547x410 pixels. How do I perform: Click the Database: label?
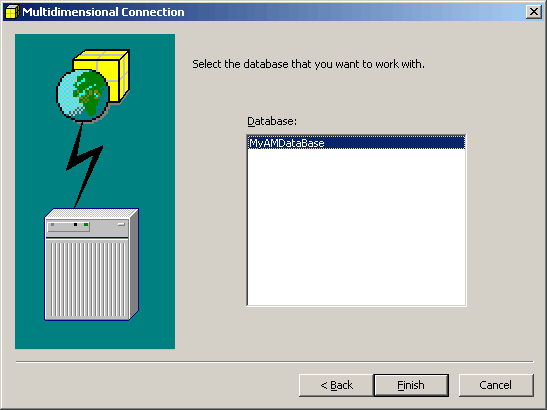[272, 121]
